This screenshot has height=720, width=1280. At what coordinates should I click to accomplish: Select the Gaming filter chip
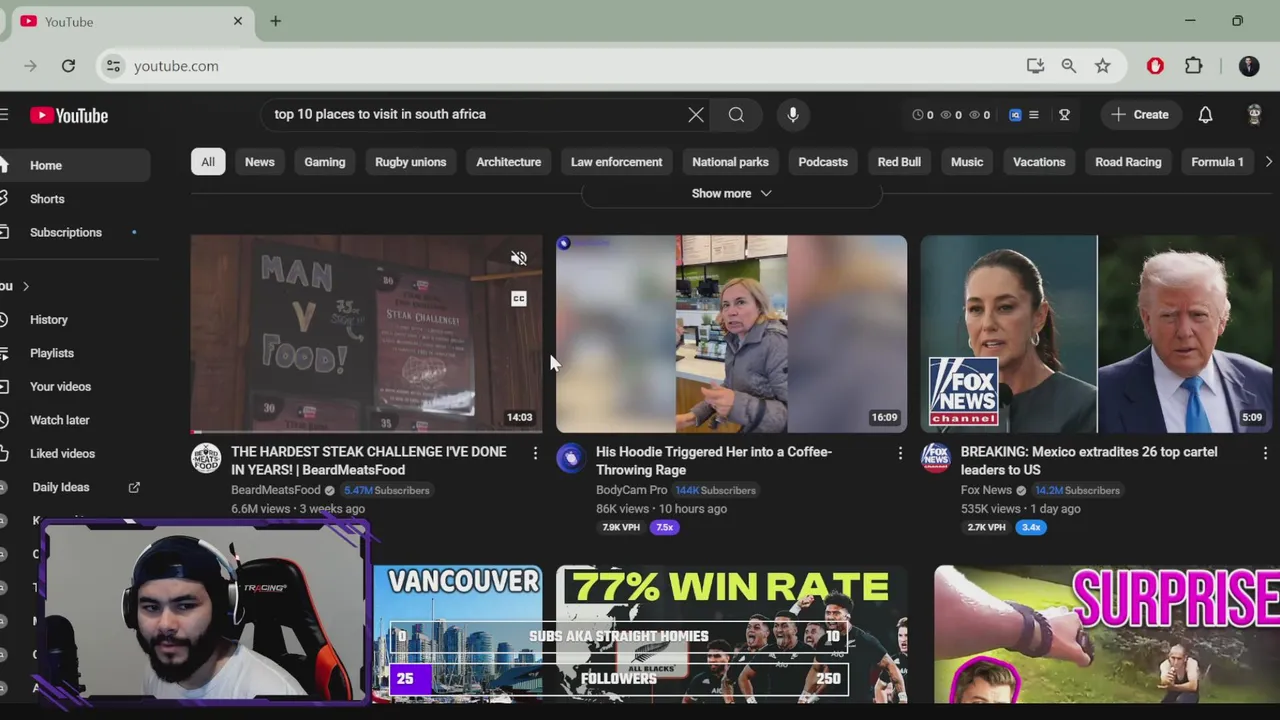pos(325,162)
